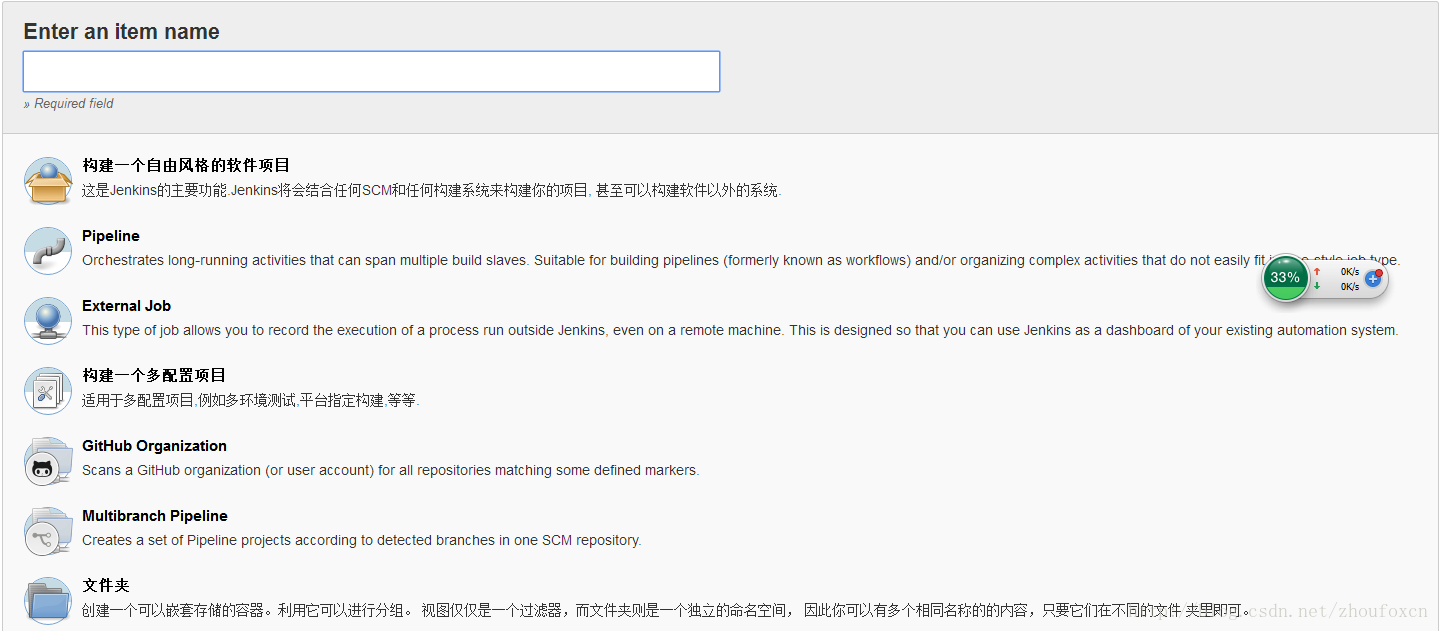Select the Multibranch Pipeline heading
This screenshot has height=631, width=1440.
click(x=155, y=516)
